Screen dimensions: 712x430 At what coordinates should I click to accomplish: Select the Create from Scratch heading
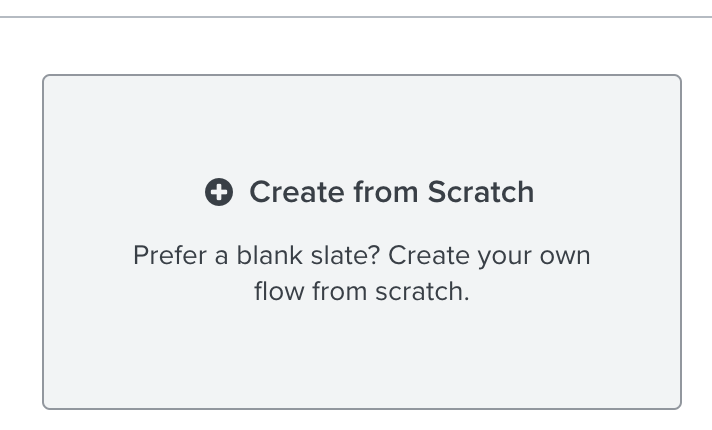click(391, 192)
